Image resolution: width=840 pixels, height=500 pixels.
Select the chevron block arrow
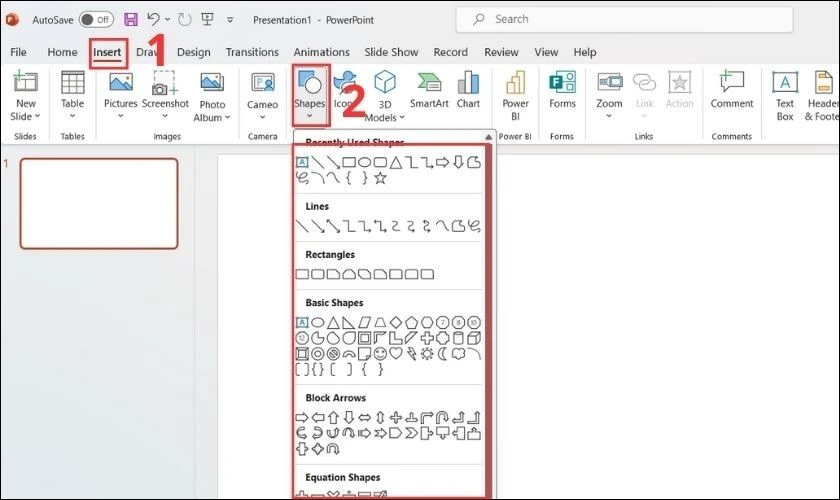(x=411, y=433)
